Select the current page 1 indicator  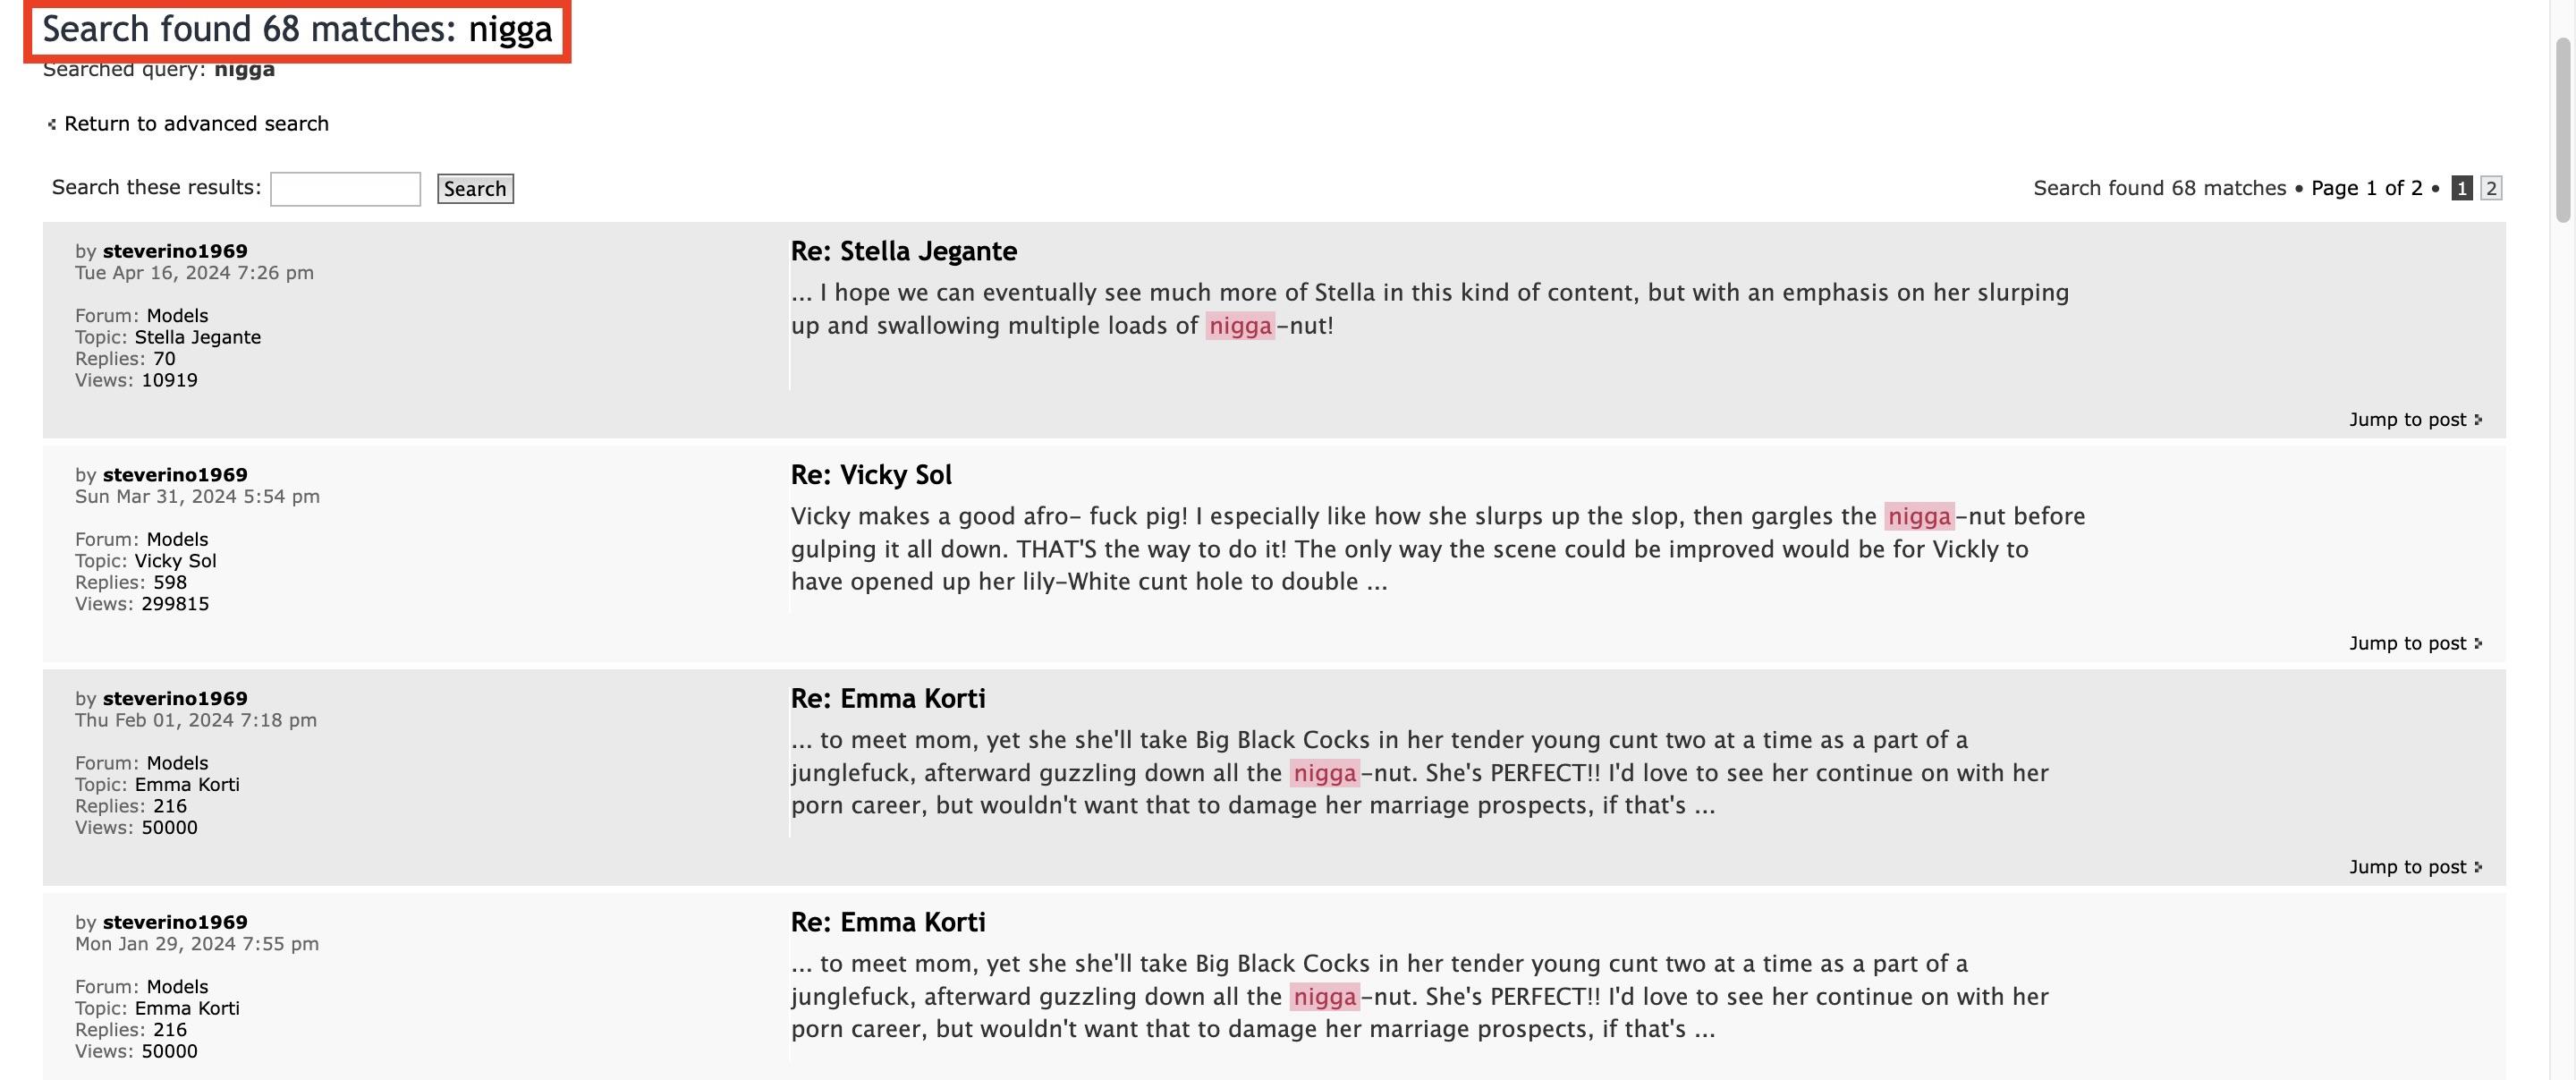pyautogui.click(x=2462, y=188)
